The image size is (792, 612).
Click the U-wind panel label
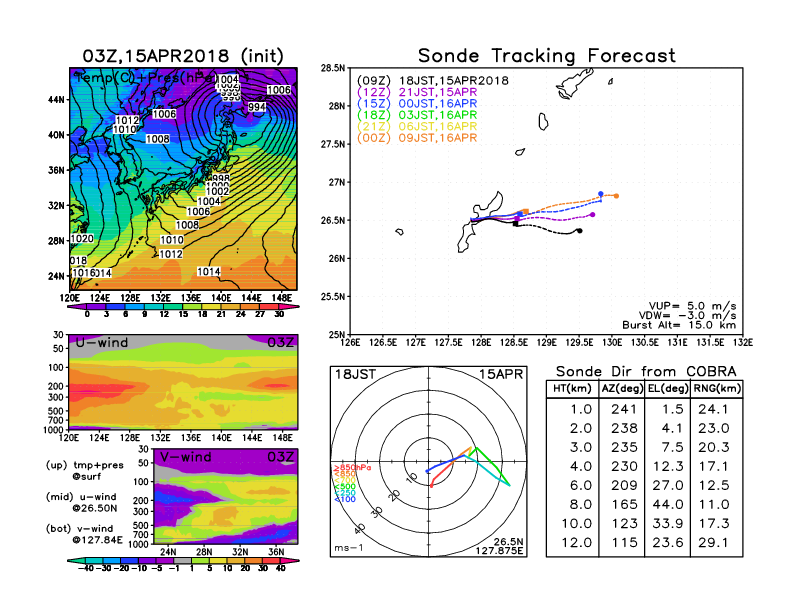[x=101, y=343]
